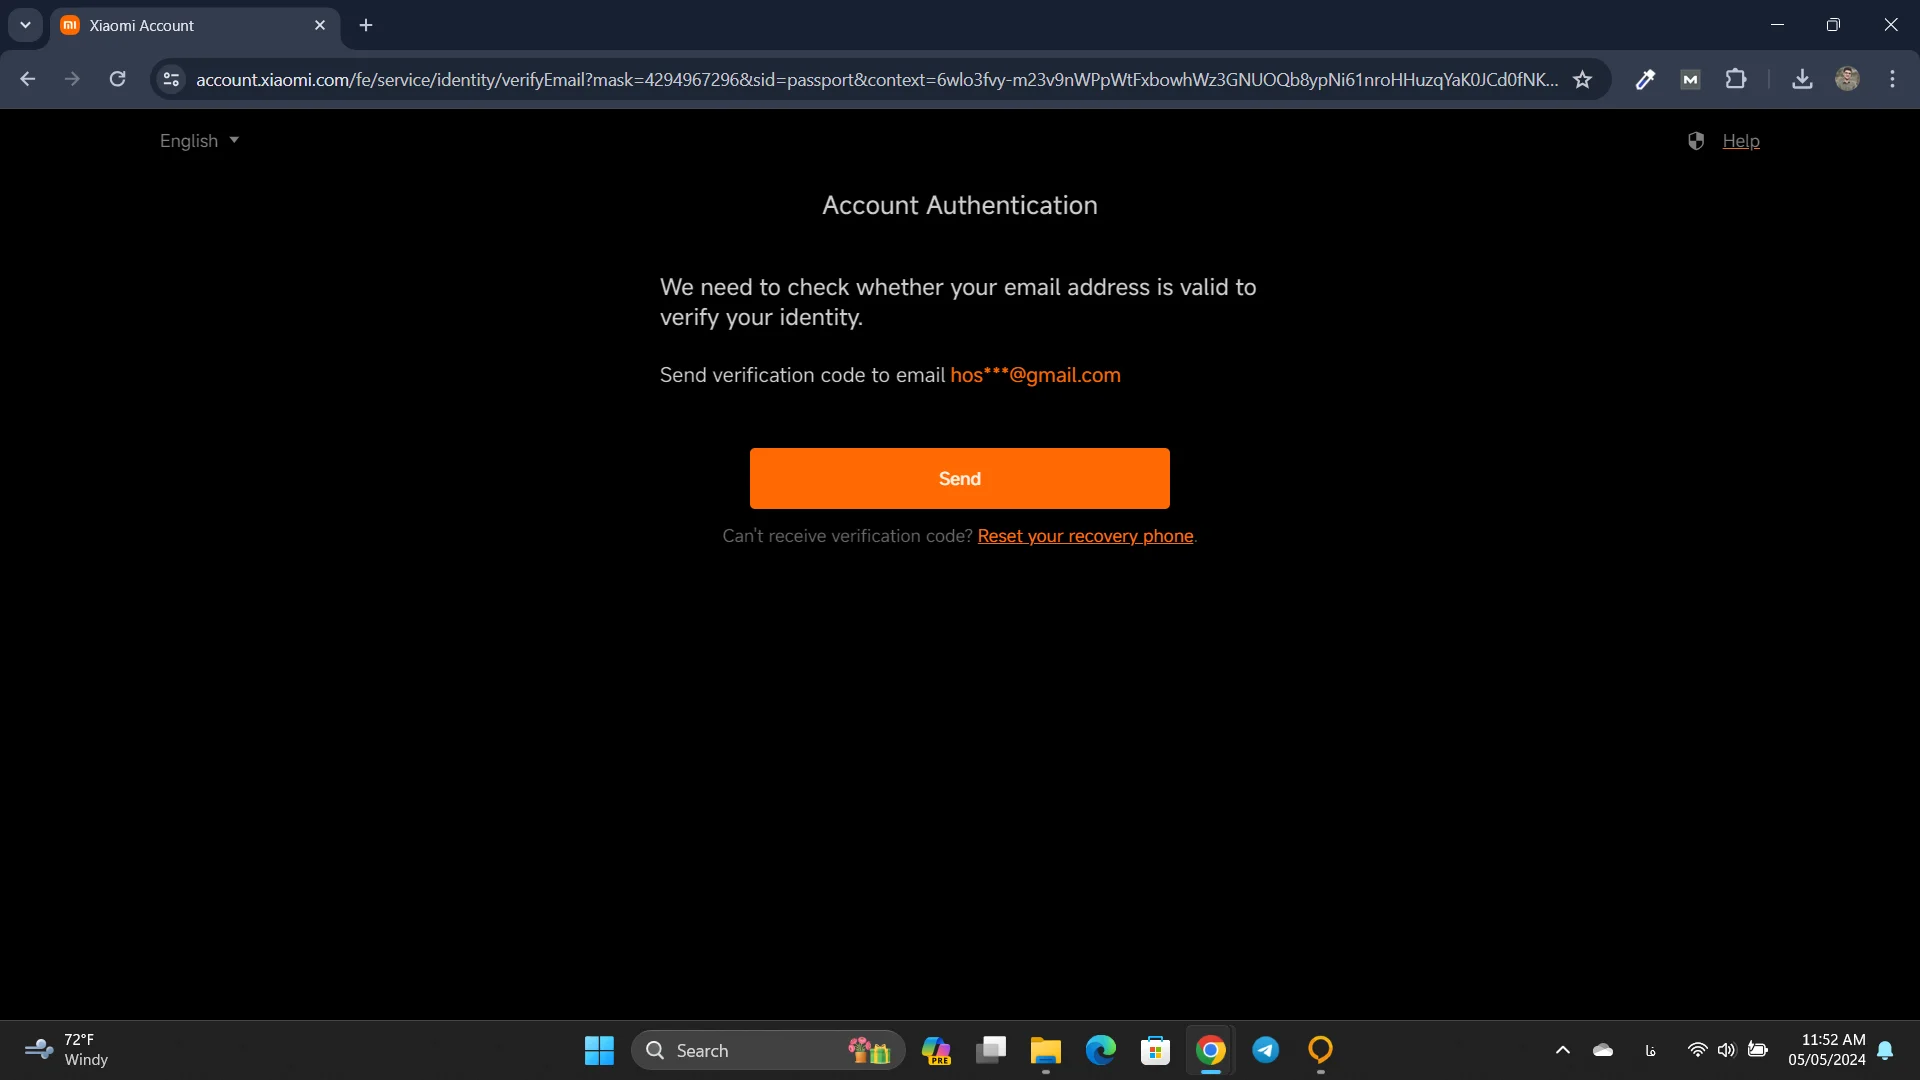View site information icon in address bar
This screenshot has height=1080, width=1920.
point(171,79)
